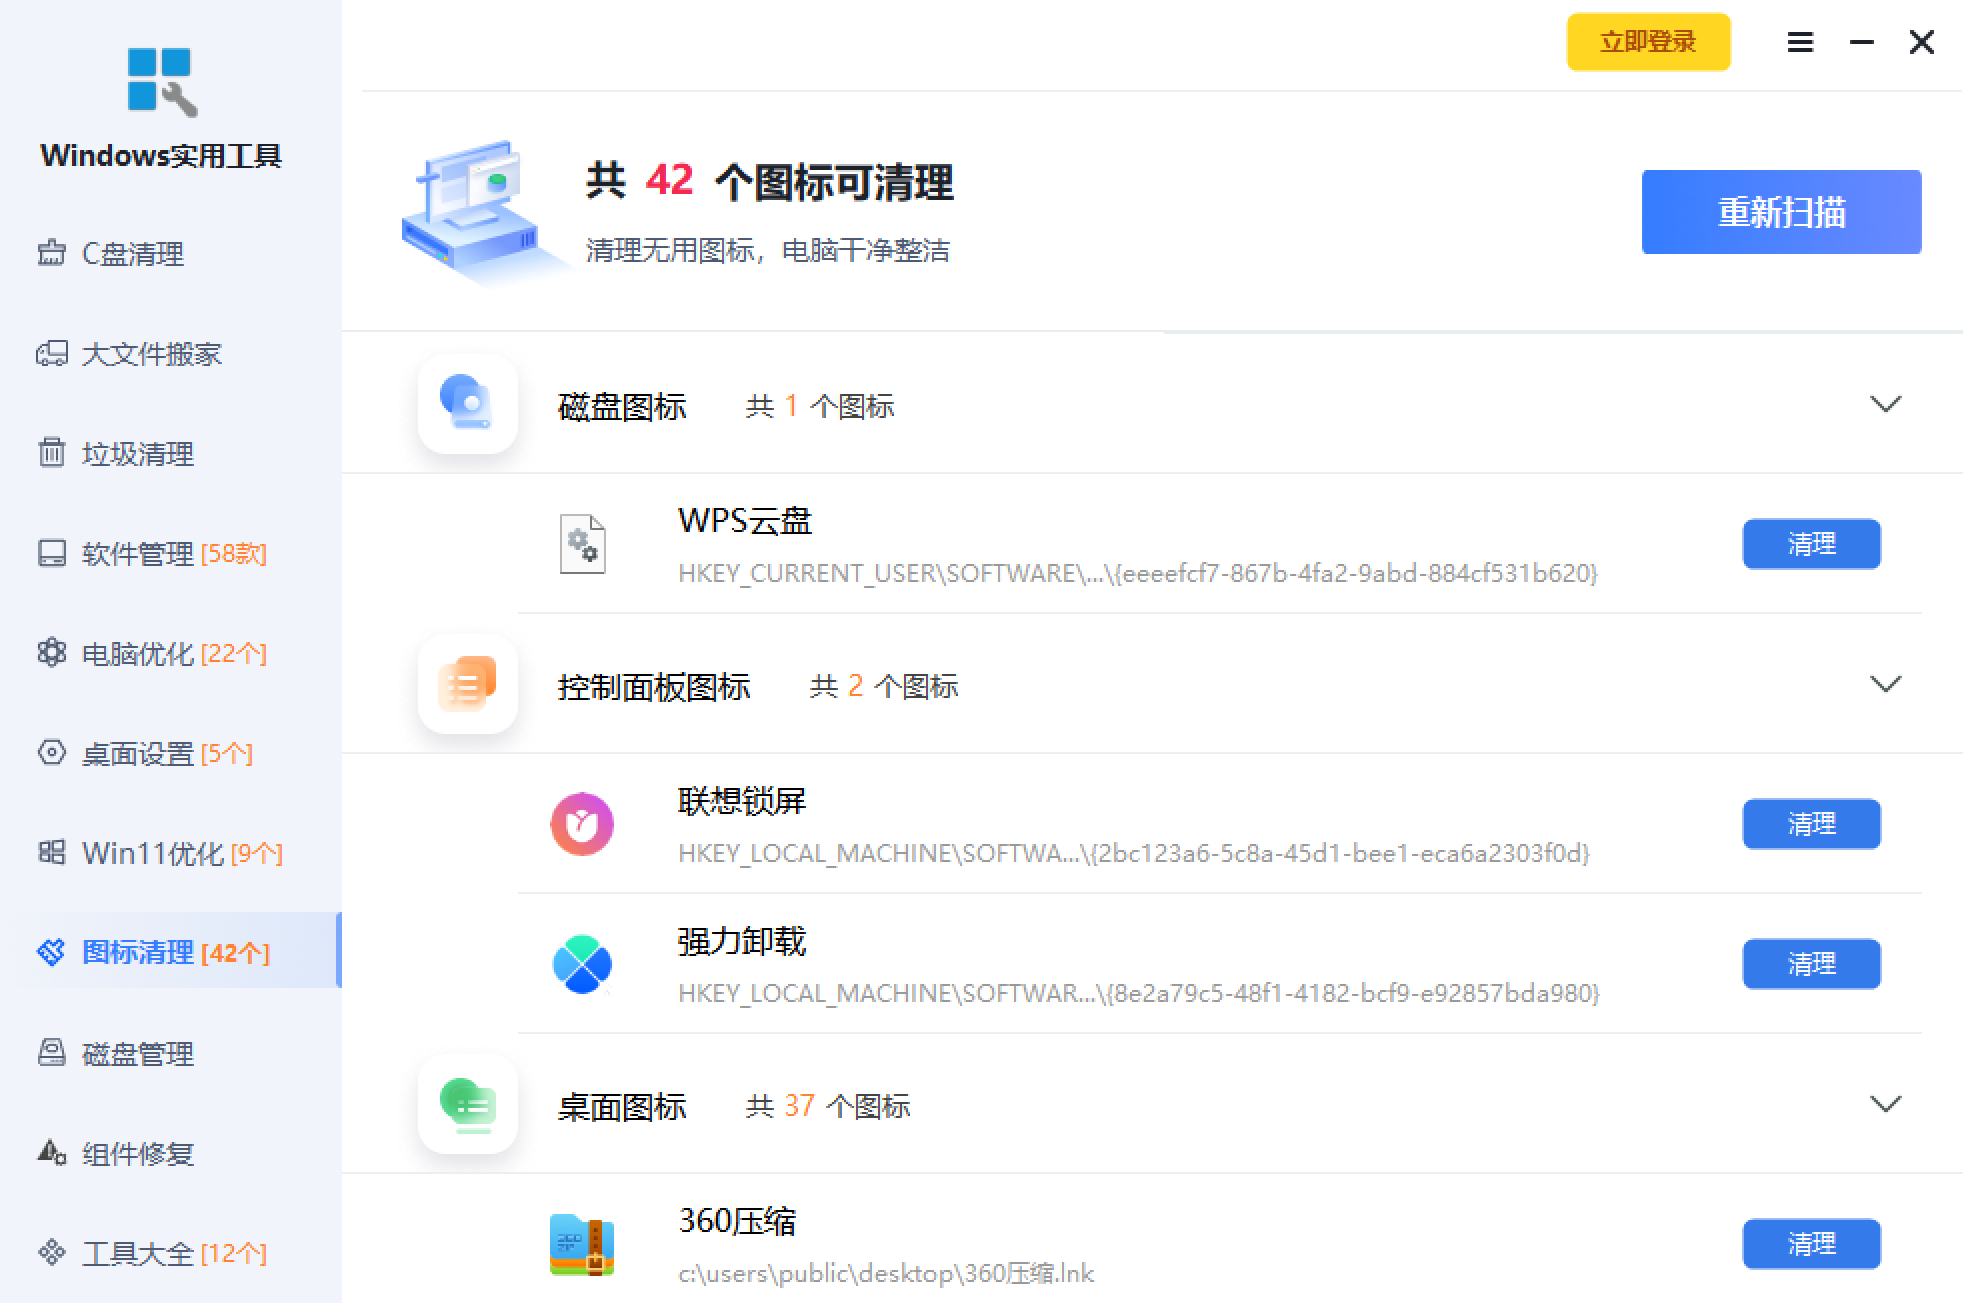This screenshot has width=1963, height=1303.
Task: Click the WPS云盘 file icon
Action: tap(582, 544)
